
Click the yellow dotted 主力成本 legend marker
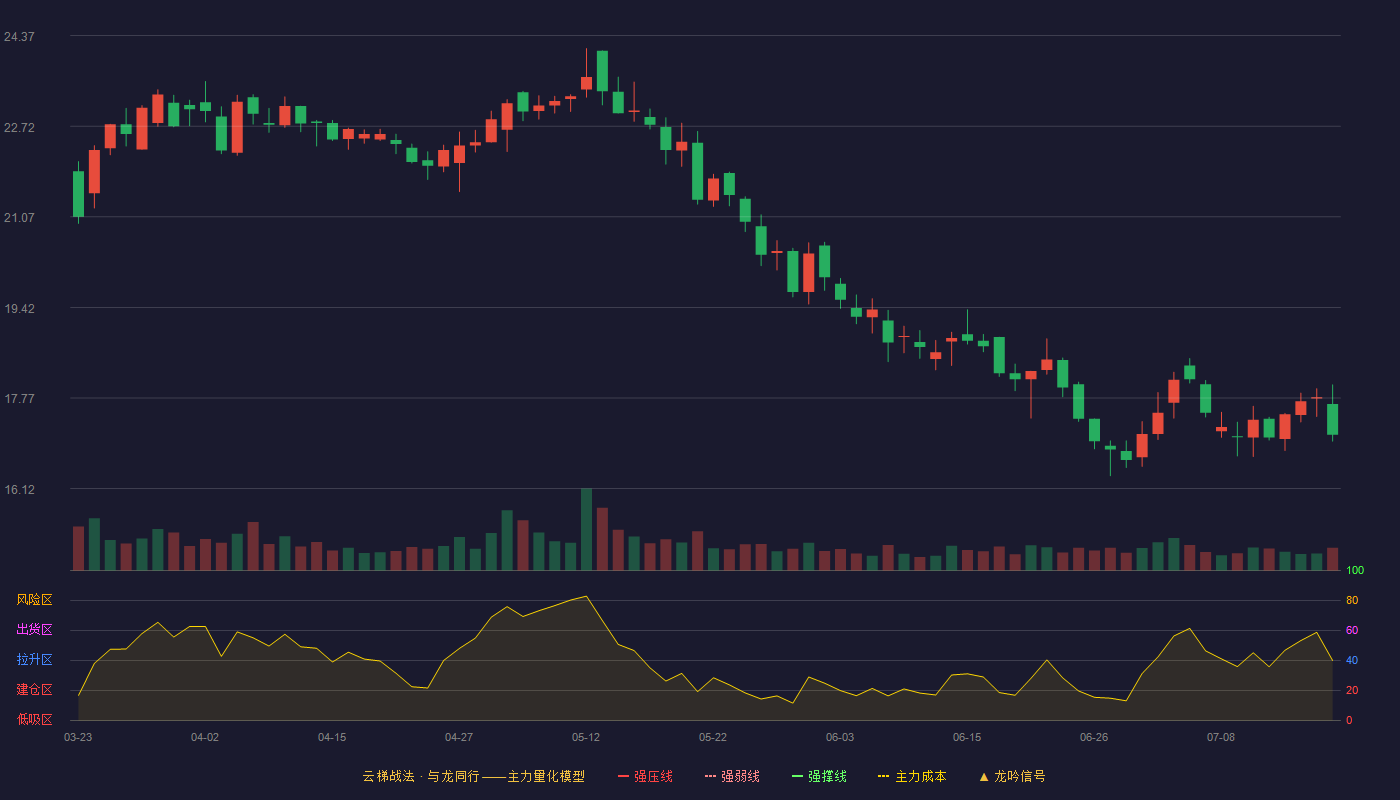tap(883, 776)
